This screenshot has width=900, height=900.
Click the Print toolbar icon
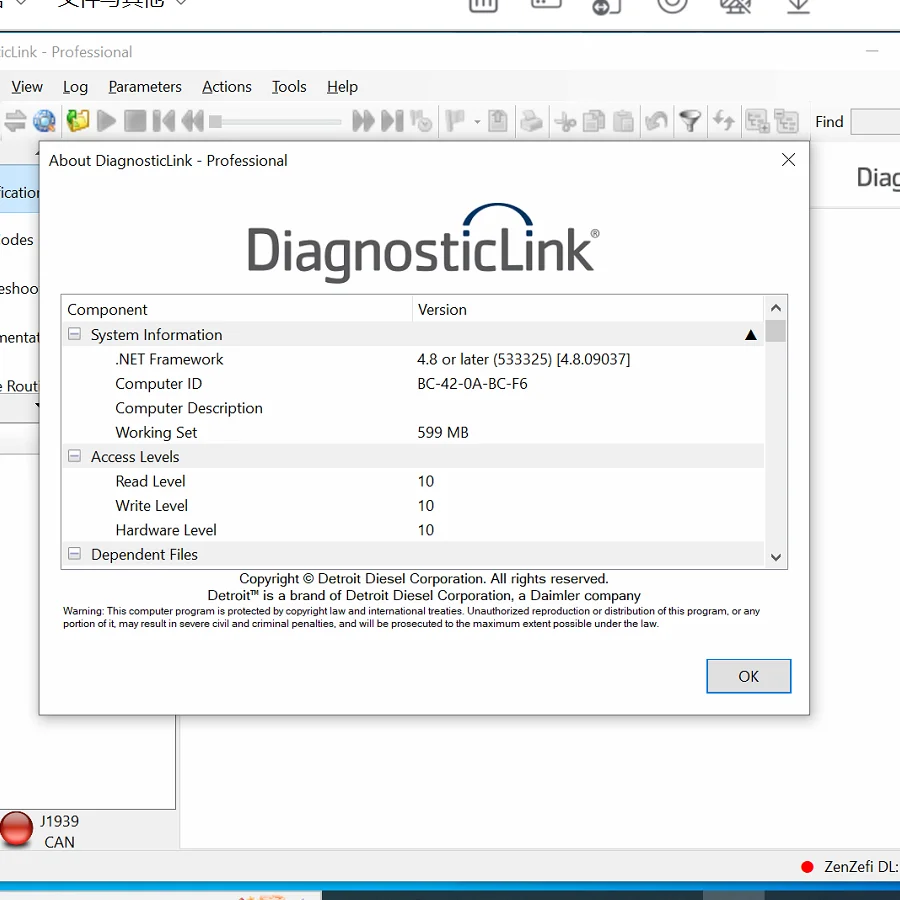point(532,121)
